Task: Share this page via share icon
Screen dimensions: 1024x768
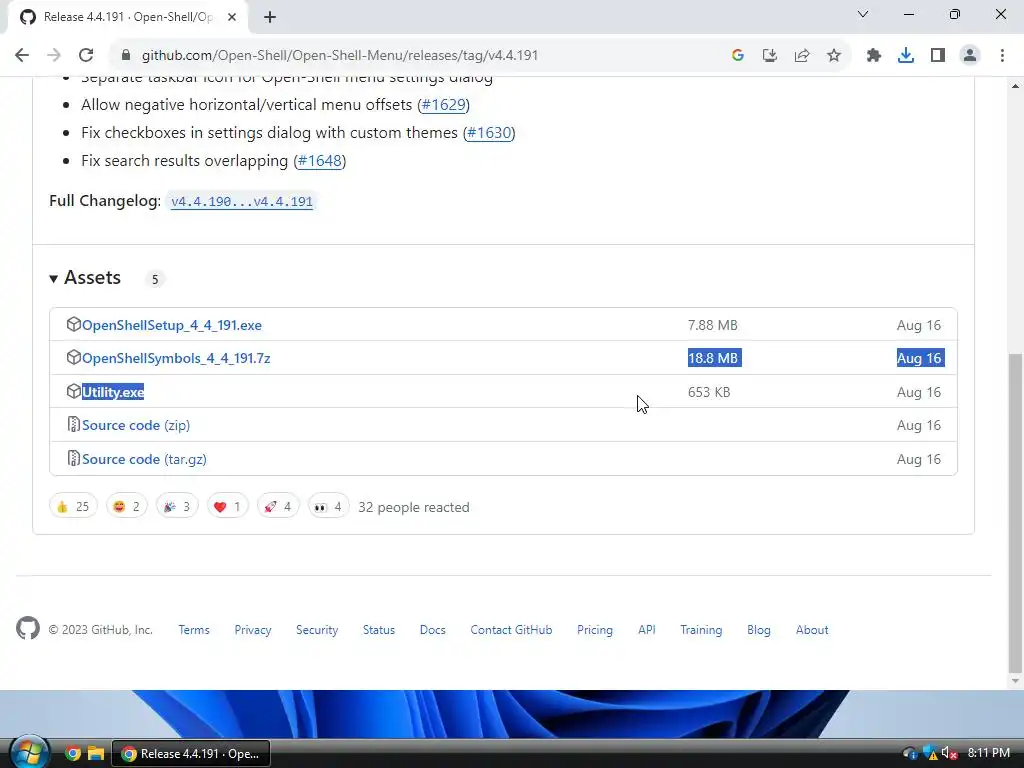Action: tap(802, 56)
